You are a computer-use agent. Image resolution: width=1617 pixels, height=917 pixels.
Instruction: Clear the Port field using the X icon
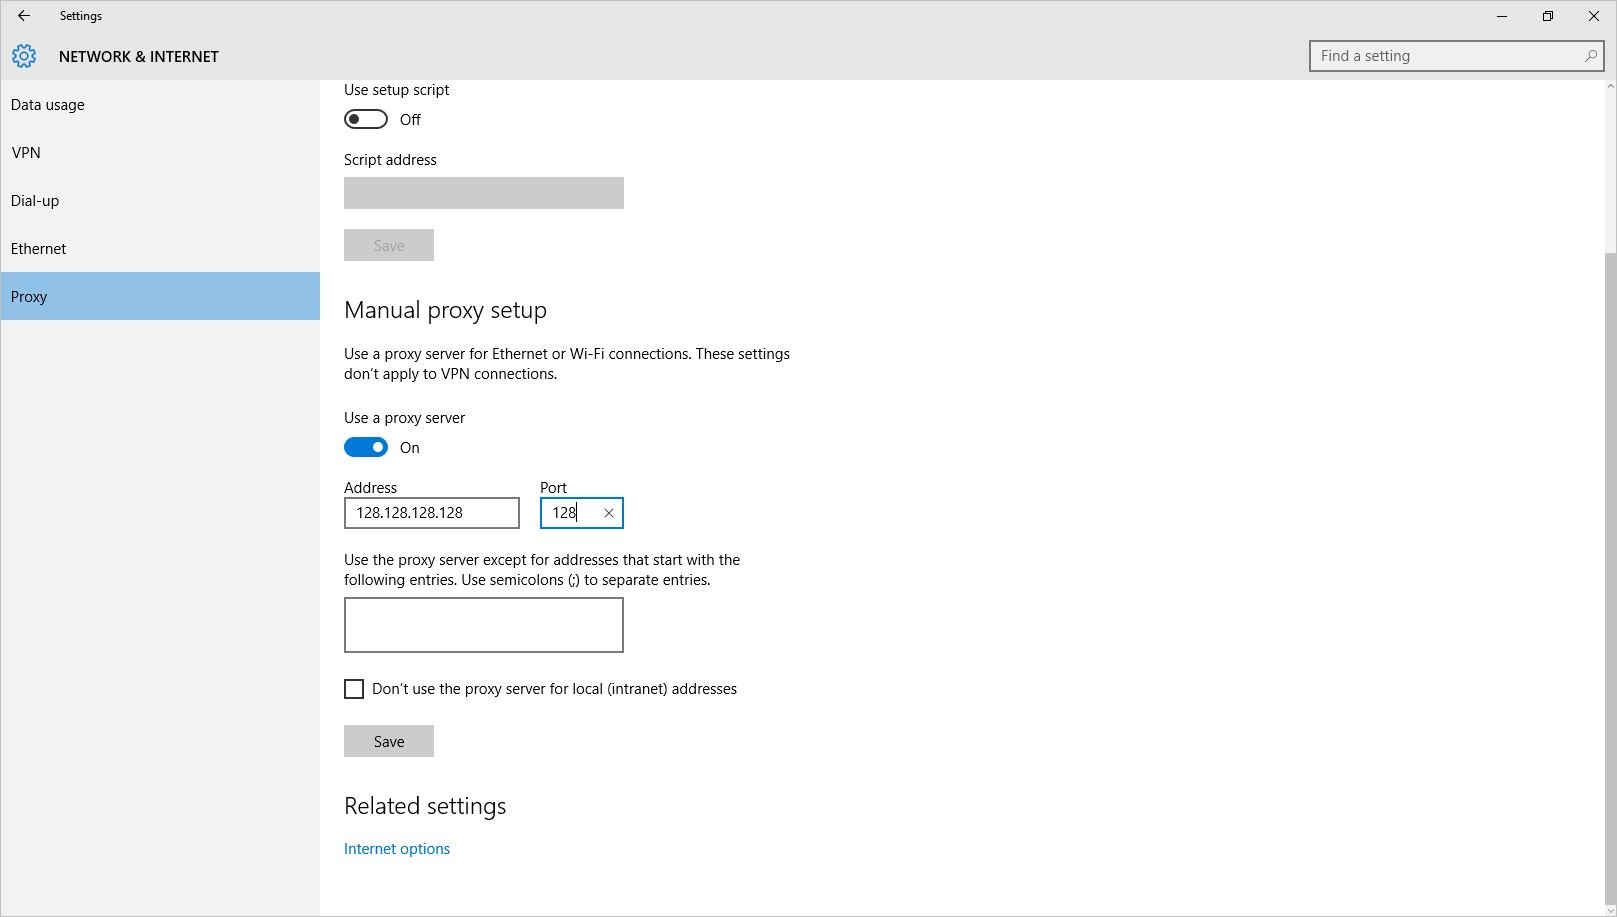[609, 512]
